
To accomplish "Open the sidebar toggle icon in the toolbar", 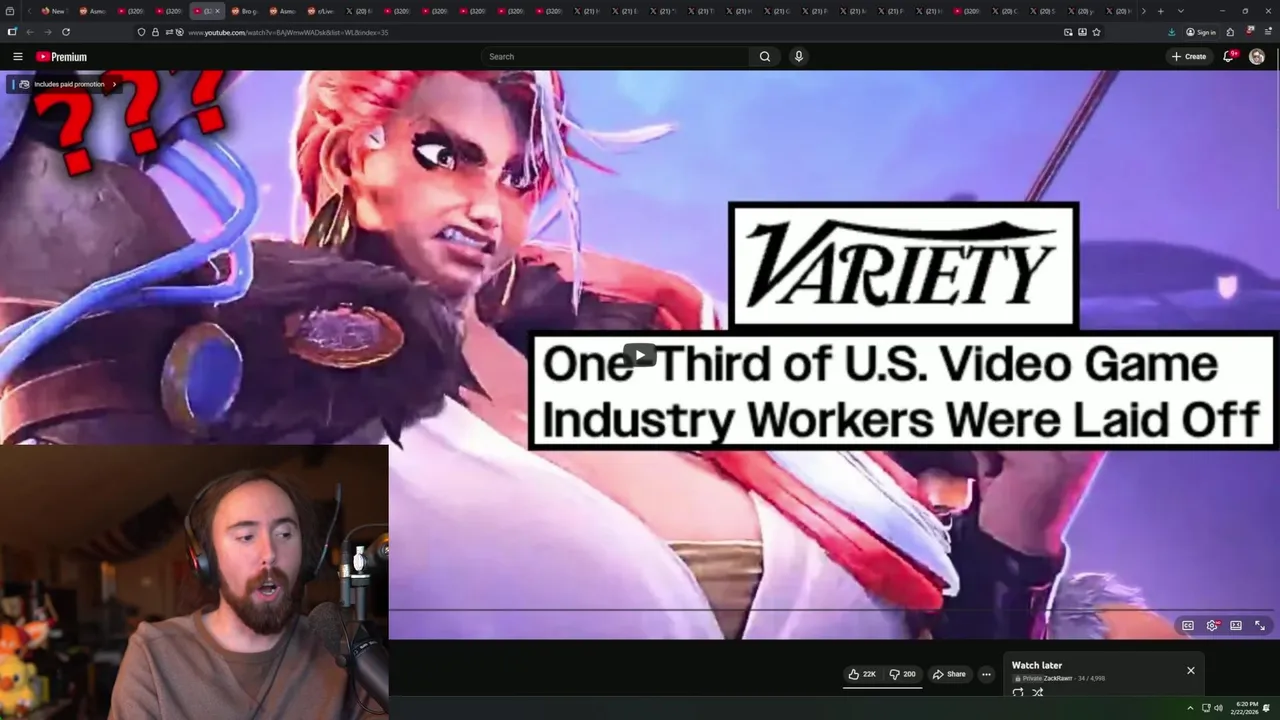I will click(12, 32).
